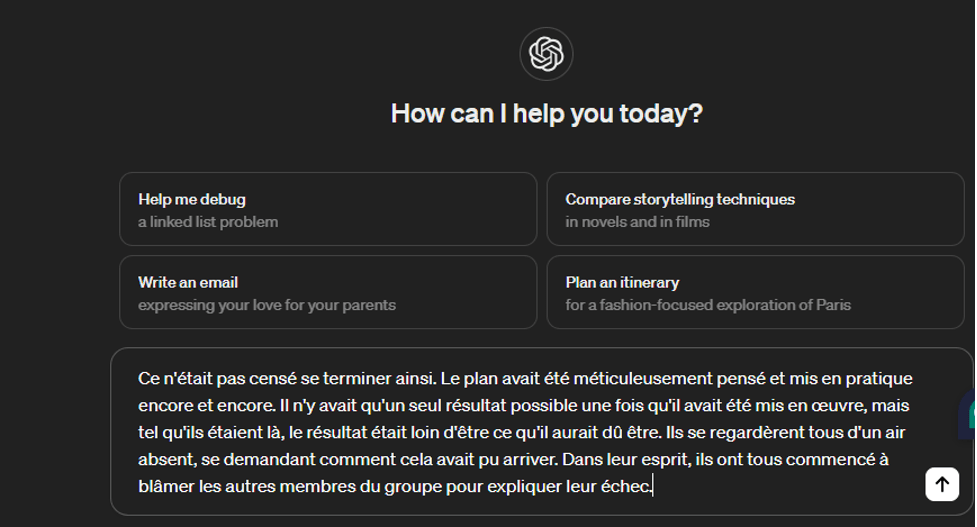Click the word 'œuvre' in the typed text

point(838,406)
